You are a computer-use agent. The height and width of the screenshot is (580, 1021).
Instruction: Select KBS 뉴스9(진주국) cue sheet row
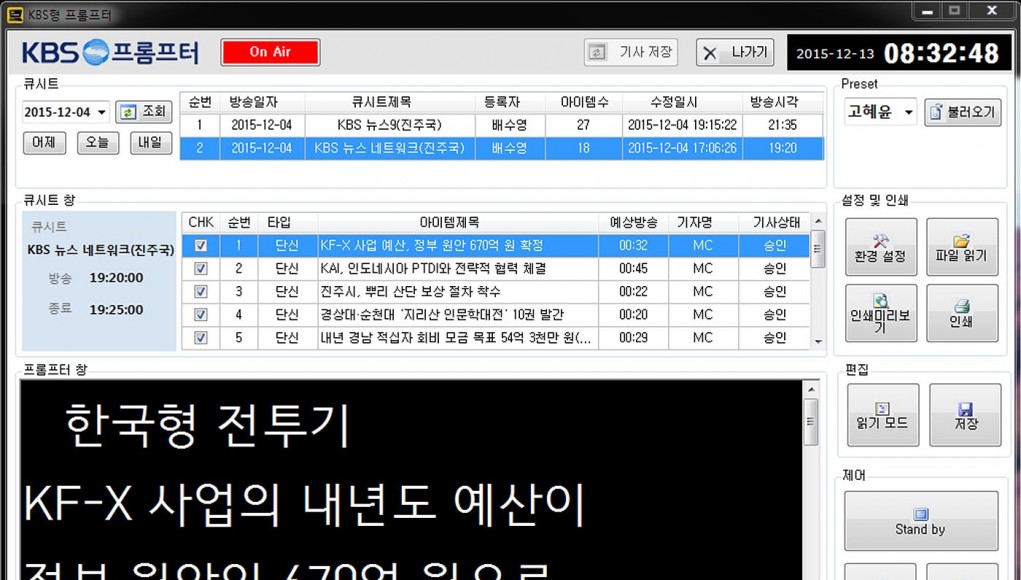[x=501, y=125]
